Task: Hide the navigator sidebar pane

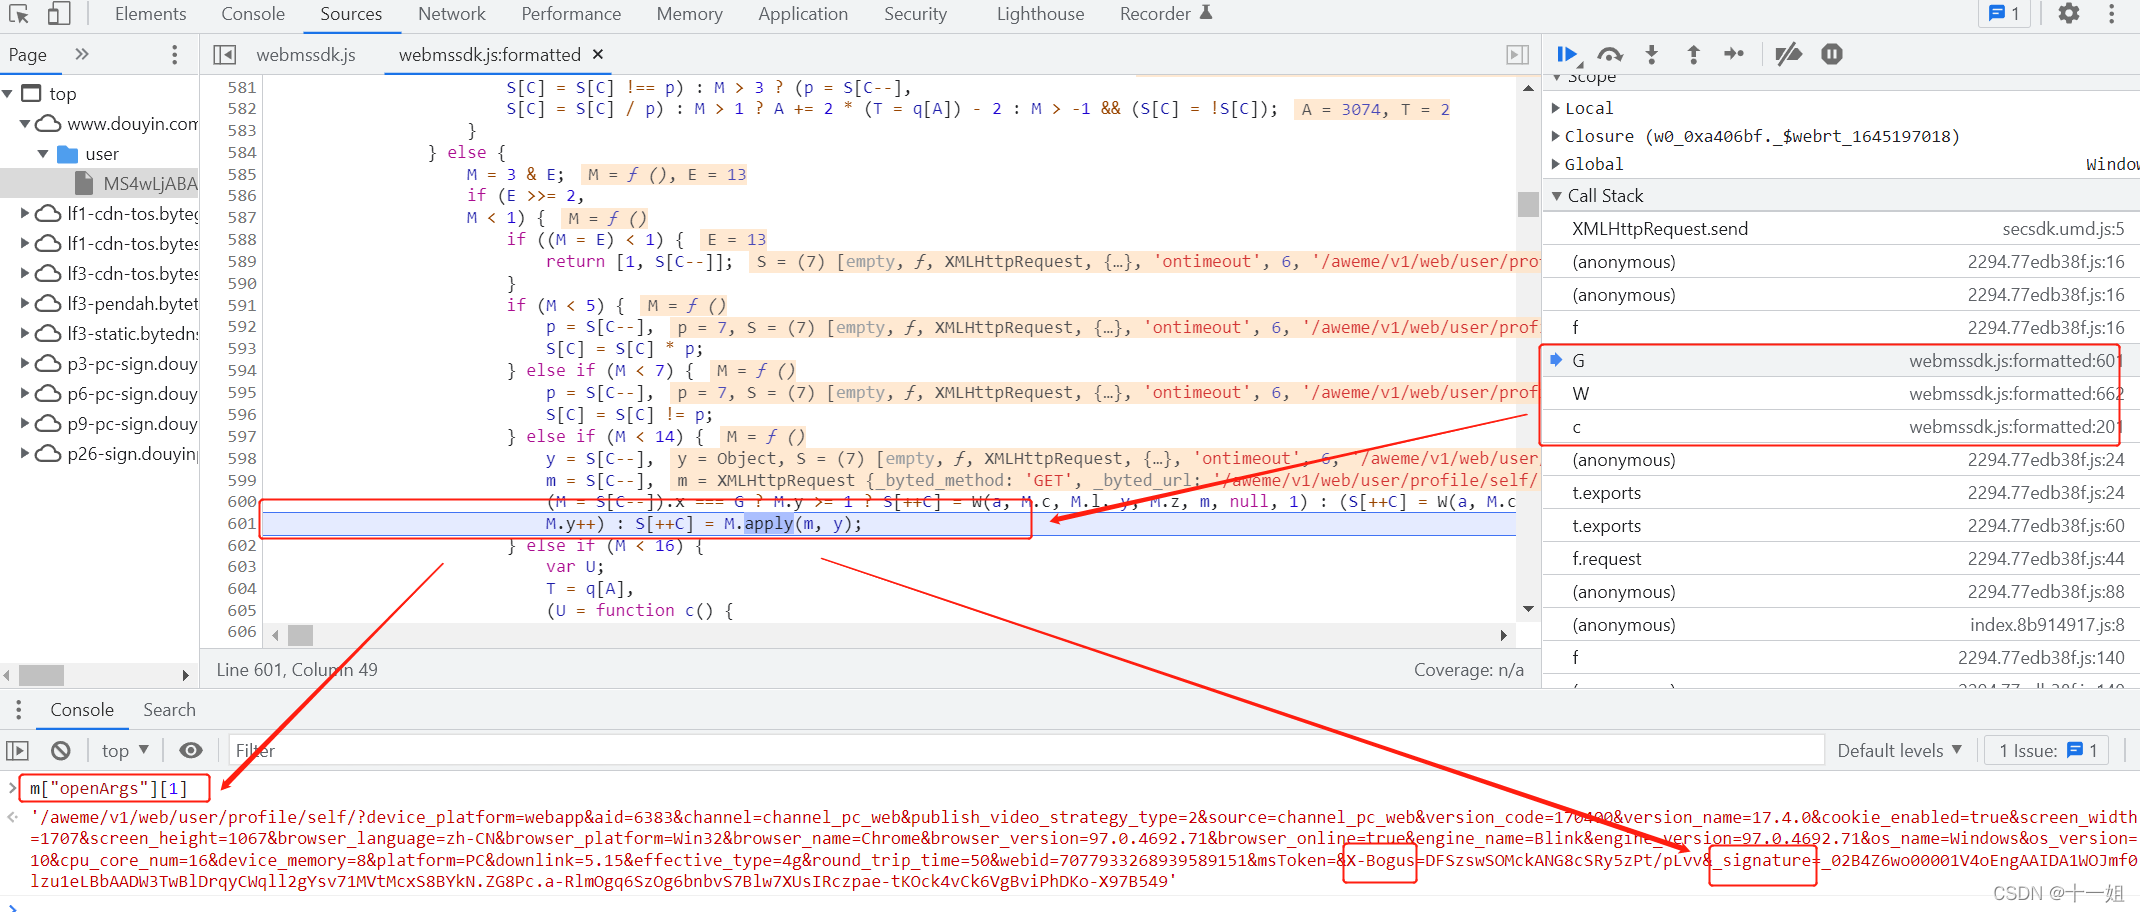Action: click(x=225, y=55)
